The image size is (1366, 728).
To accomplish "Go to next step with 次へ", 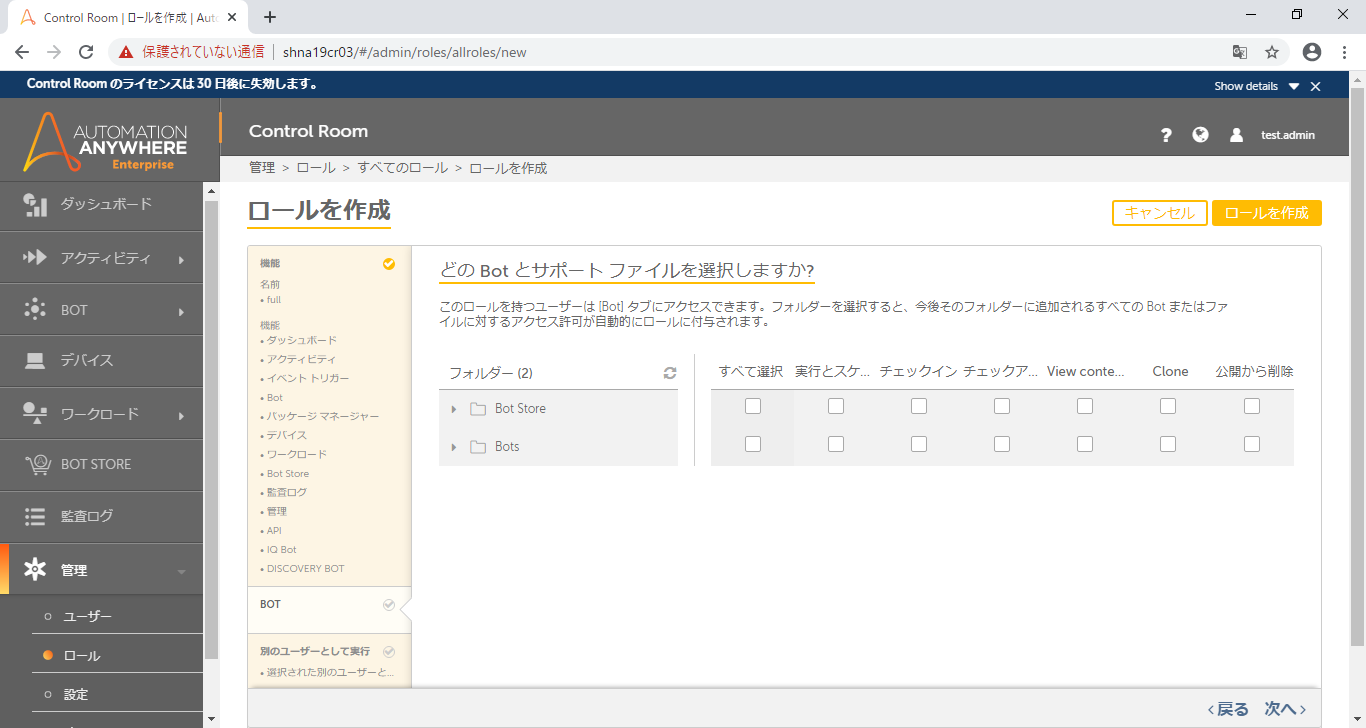I will 1285,709.
